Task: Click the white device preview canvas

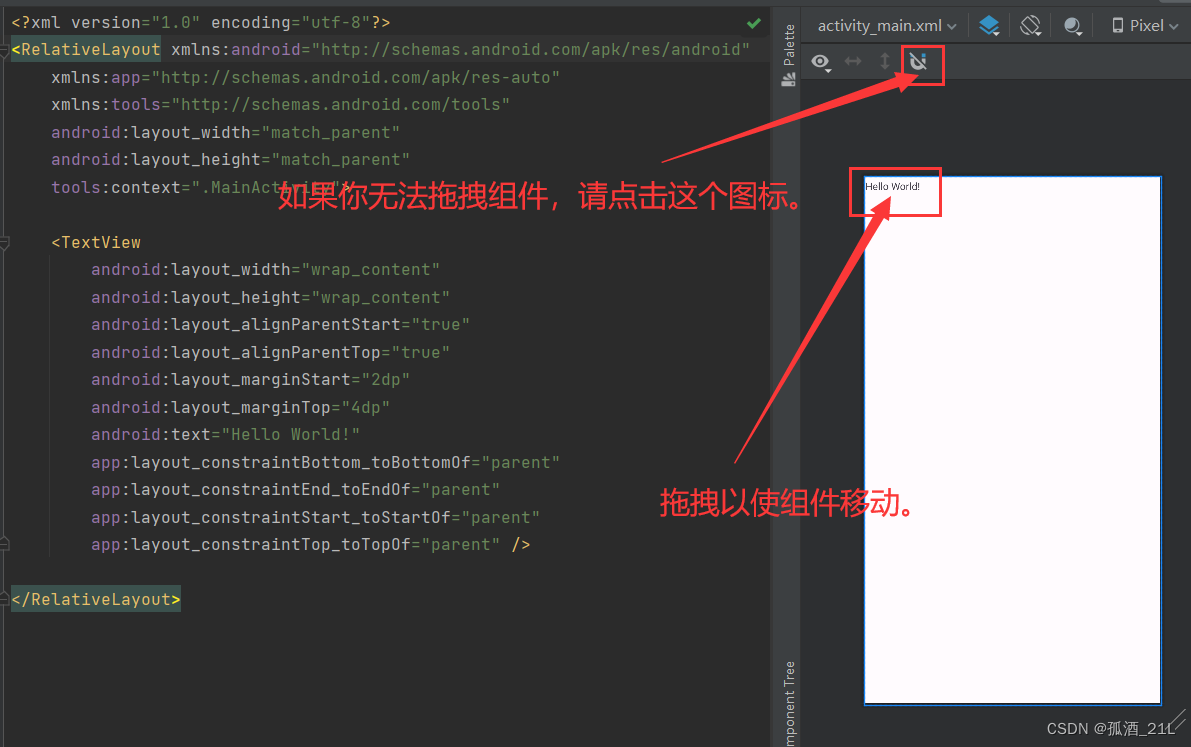Action: click(1013, 441)
